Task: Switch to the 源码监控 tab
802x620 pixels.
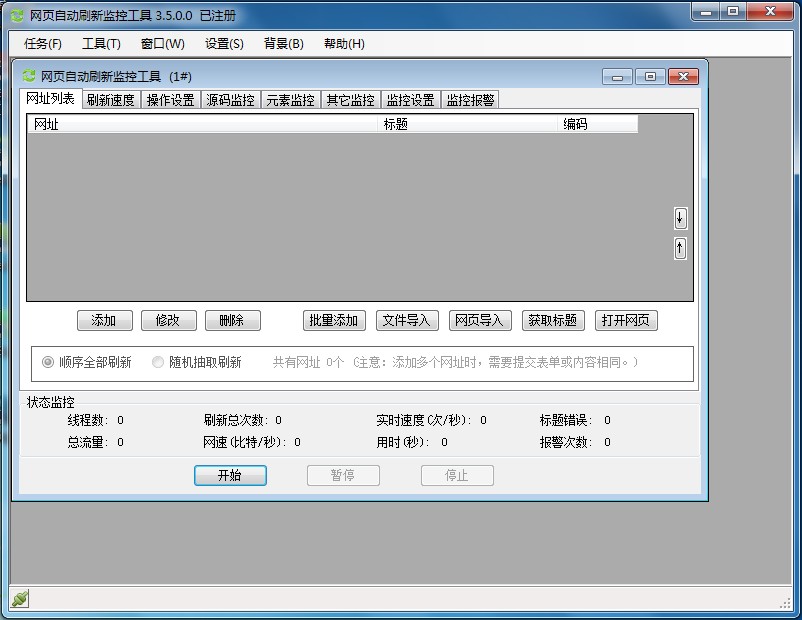Action: point(230,100)
